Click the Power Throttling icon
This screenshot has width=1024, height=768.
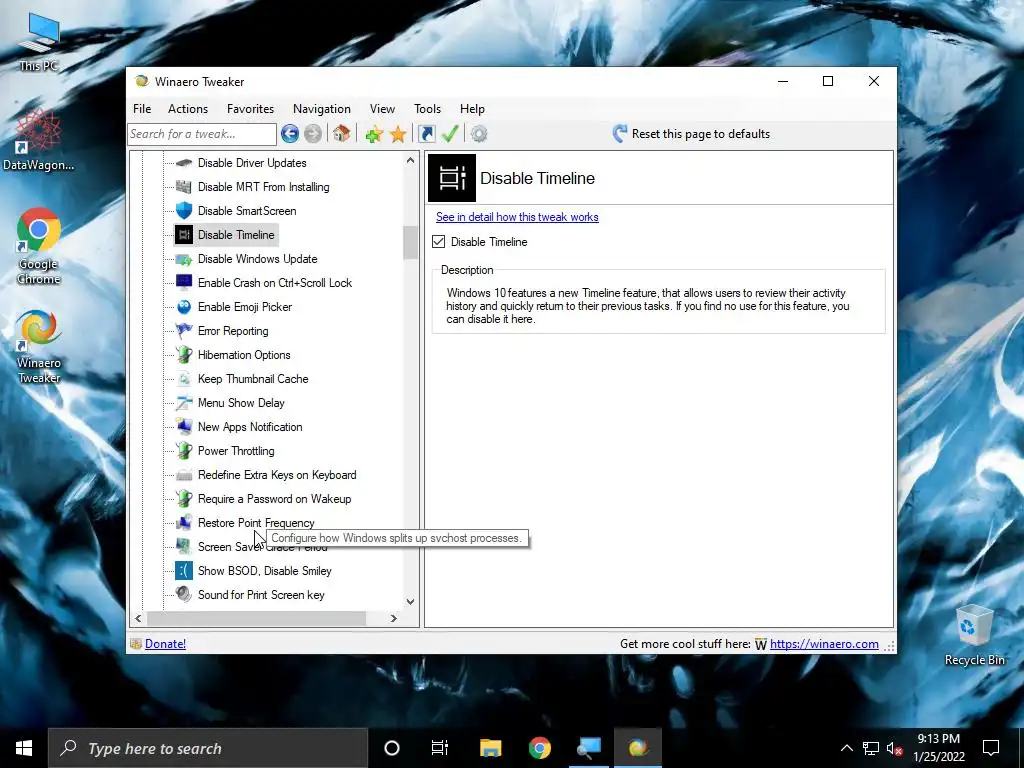[184, 451]
